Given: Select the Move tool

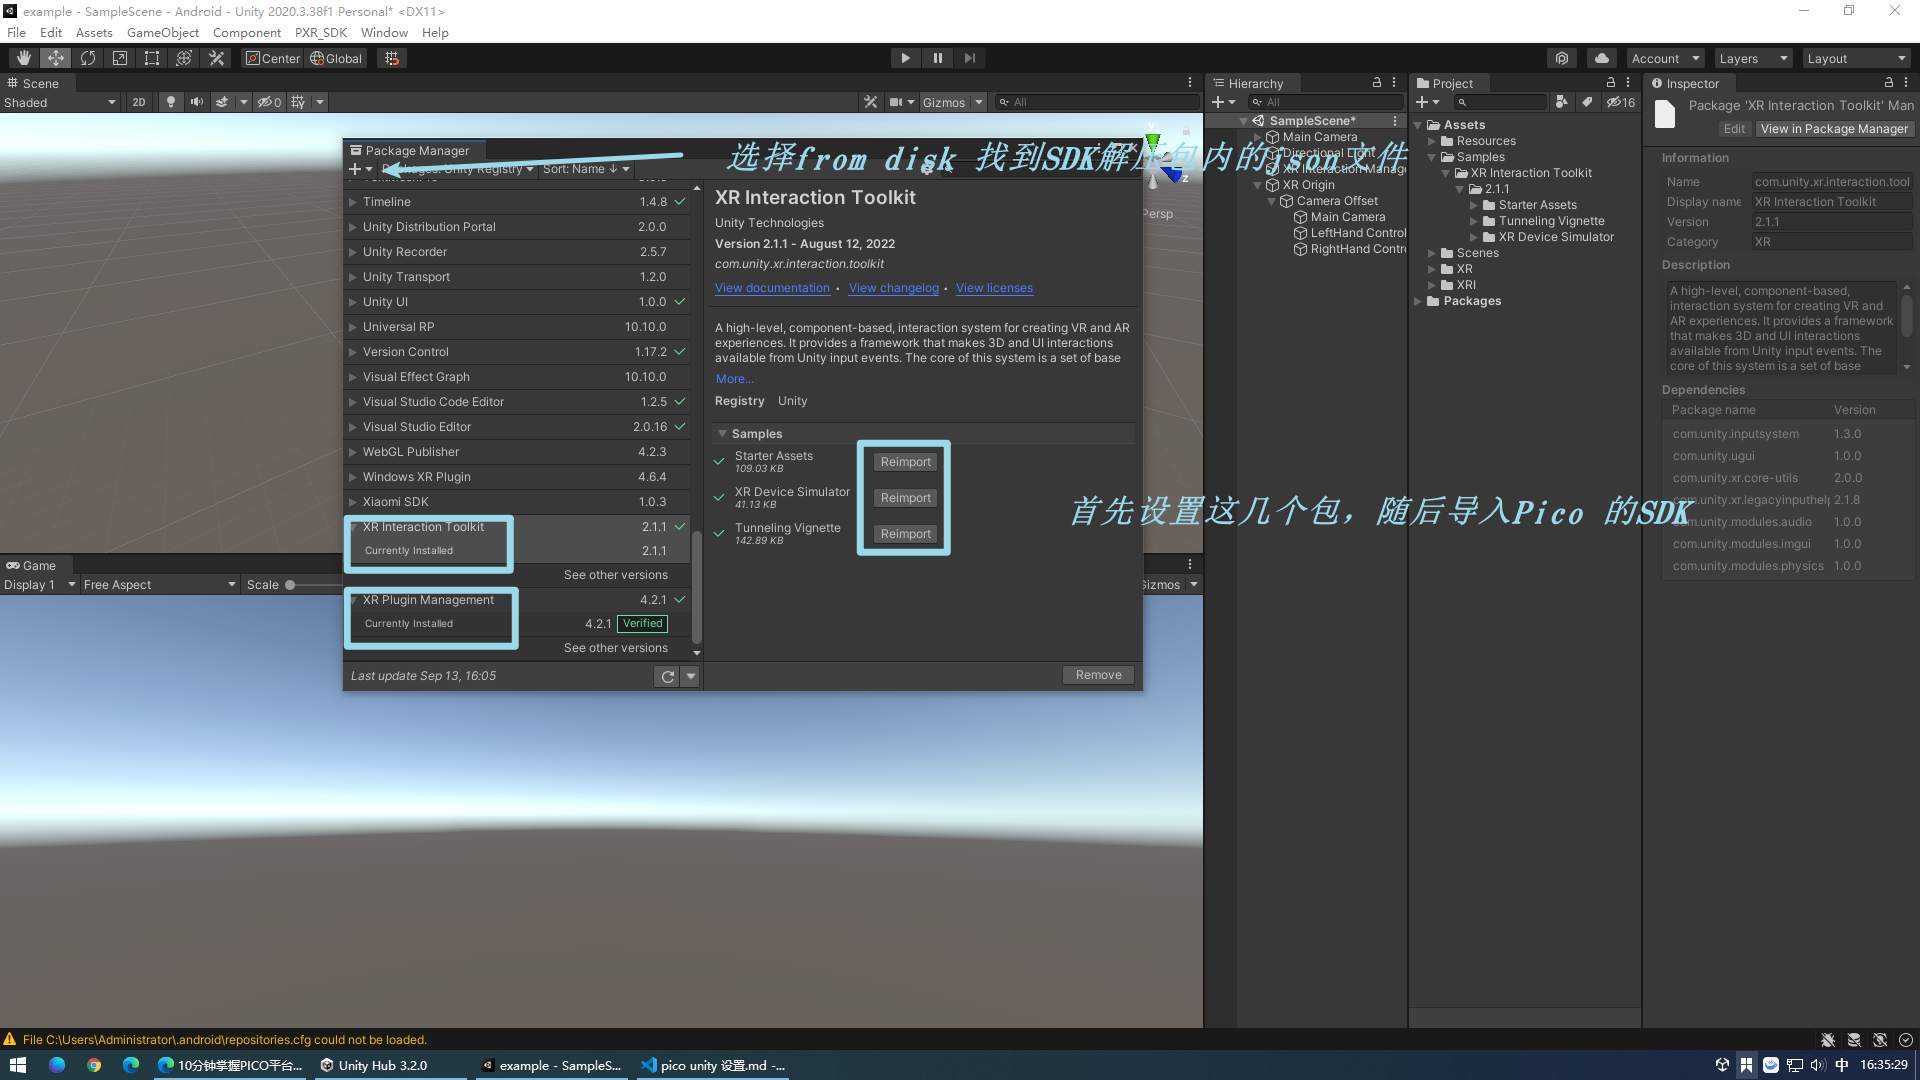Looking at the screenshot, I should click(x=56, y=58).
